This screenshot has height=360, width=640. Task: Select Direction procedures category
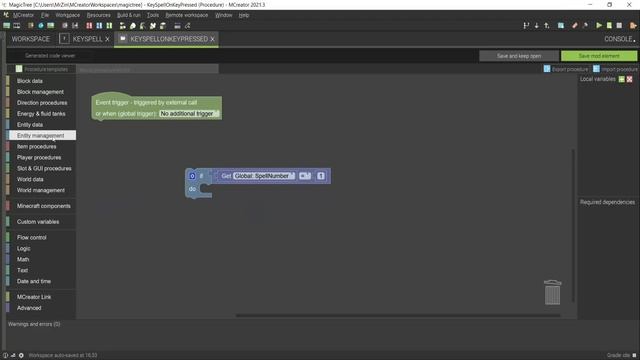[x=41, y=103]
